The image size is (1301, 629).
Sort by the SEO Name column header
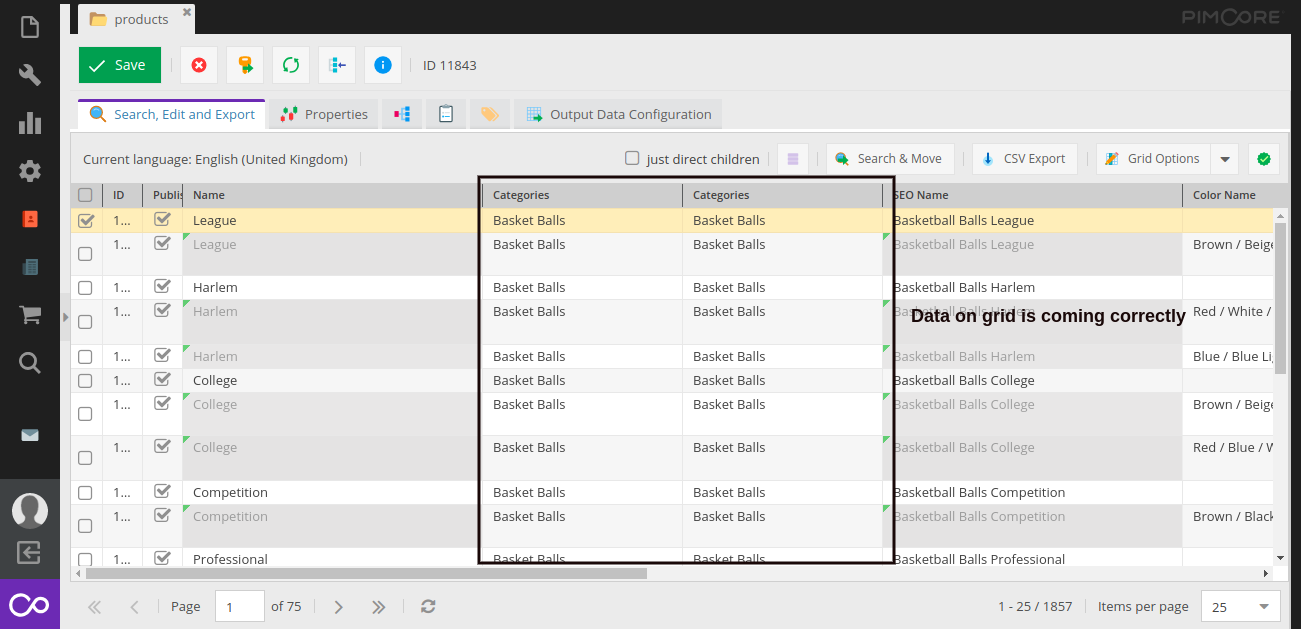coord(1032,195)
